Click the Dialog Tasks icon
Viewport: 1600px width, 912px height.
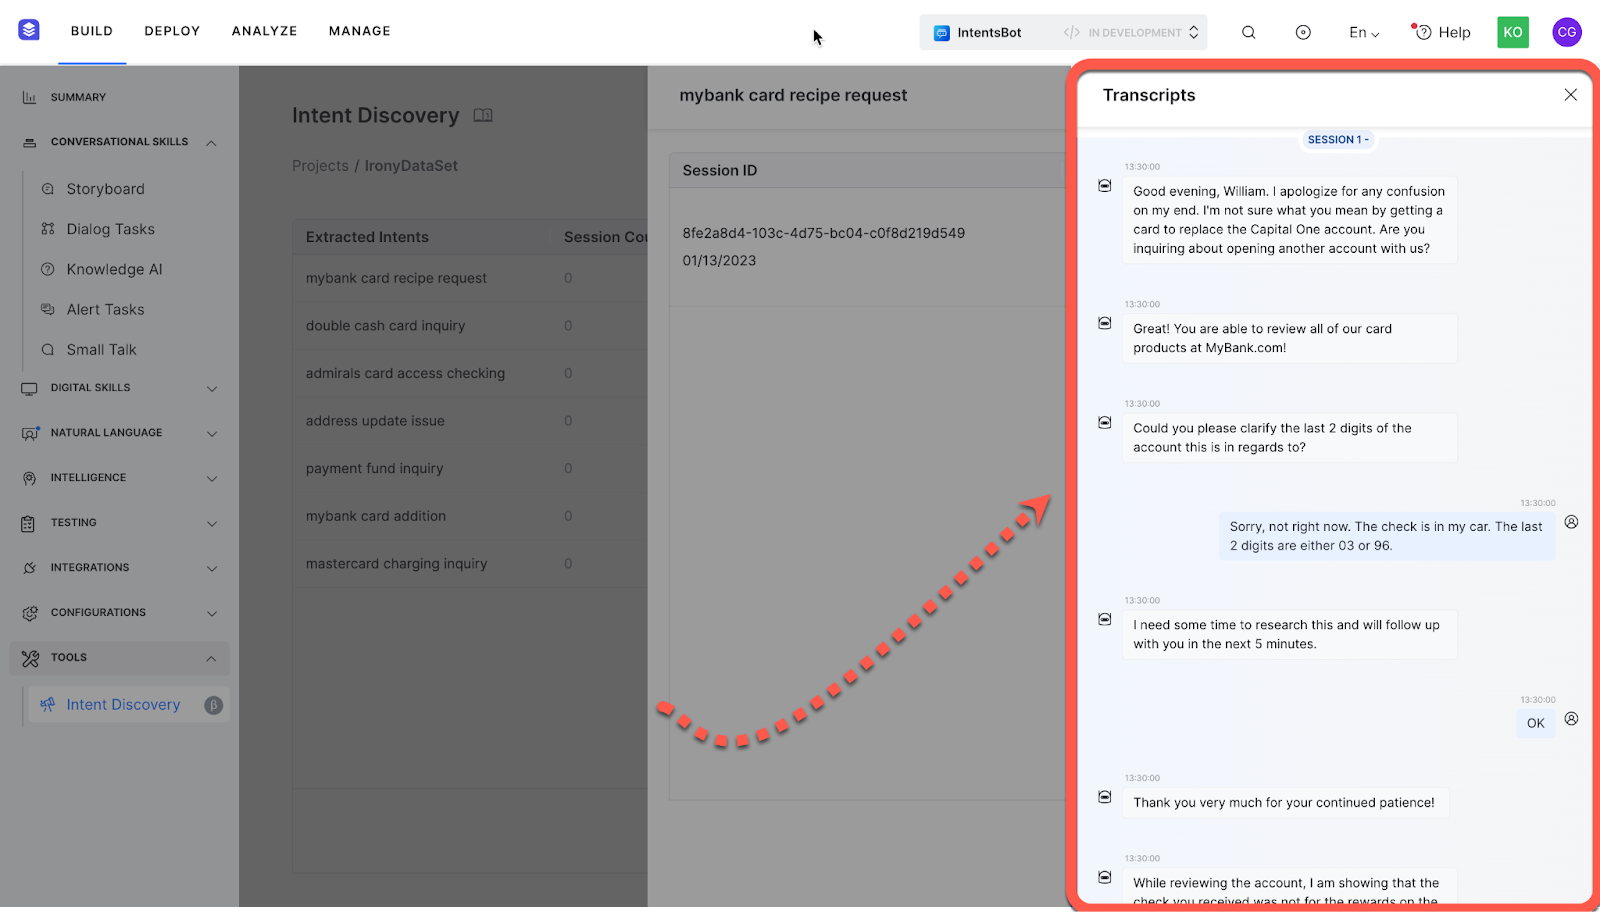pyautogui.click(x=47, y=229)
